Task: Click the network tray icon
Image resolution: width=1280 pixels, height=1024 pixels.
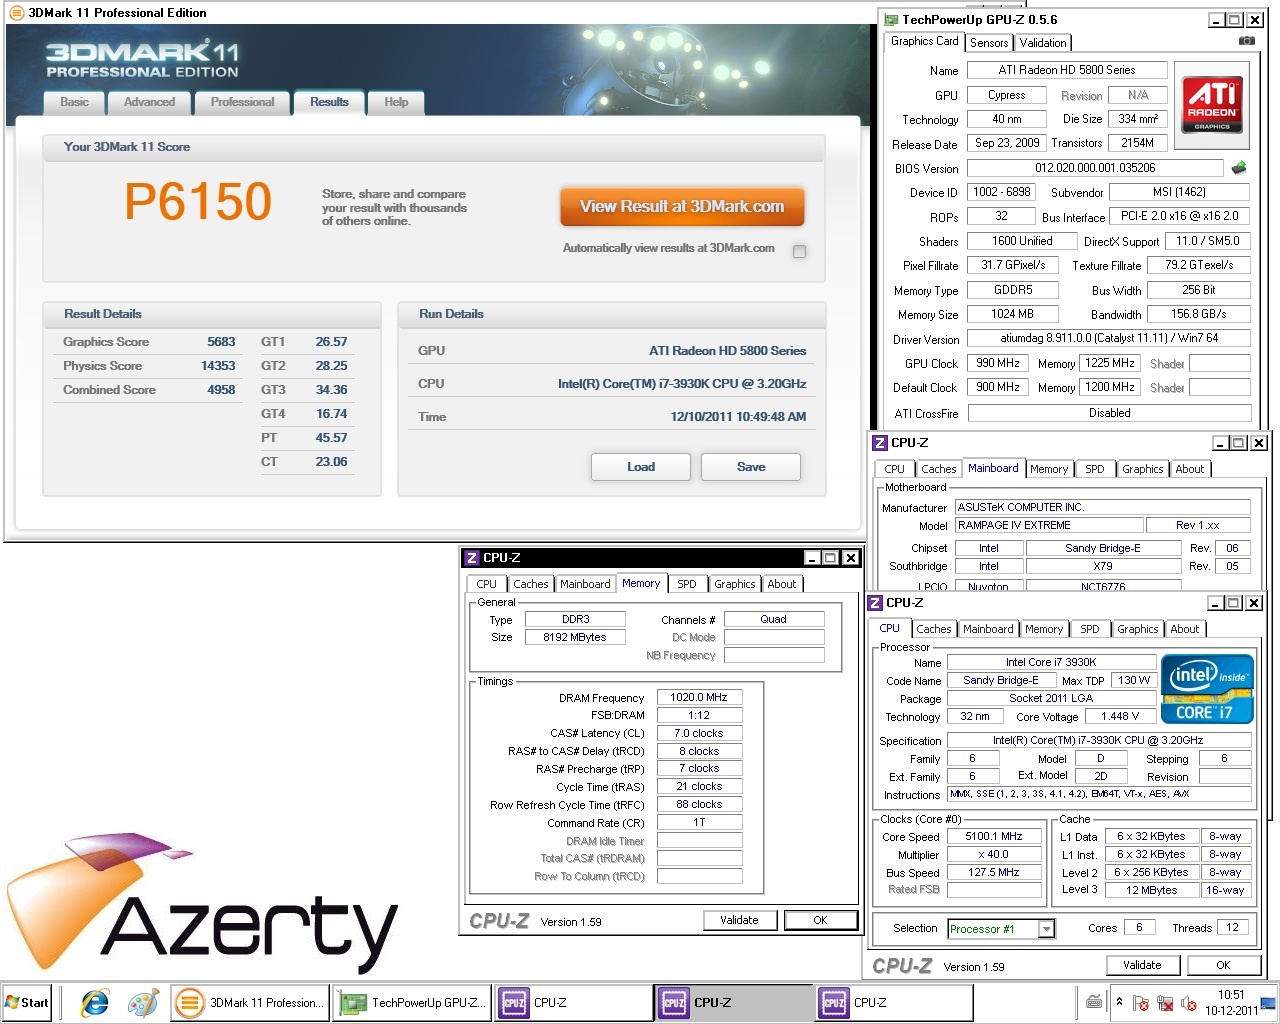Action: [x=1165, y=1003]
